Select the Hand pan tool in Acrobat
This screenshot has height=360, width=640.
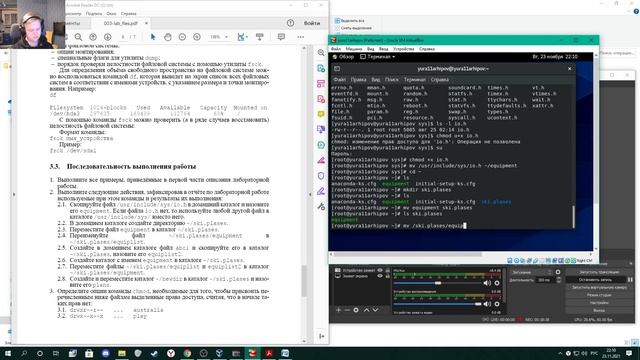tap(167, 37)
